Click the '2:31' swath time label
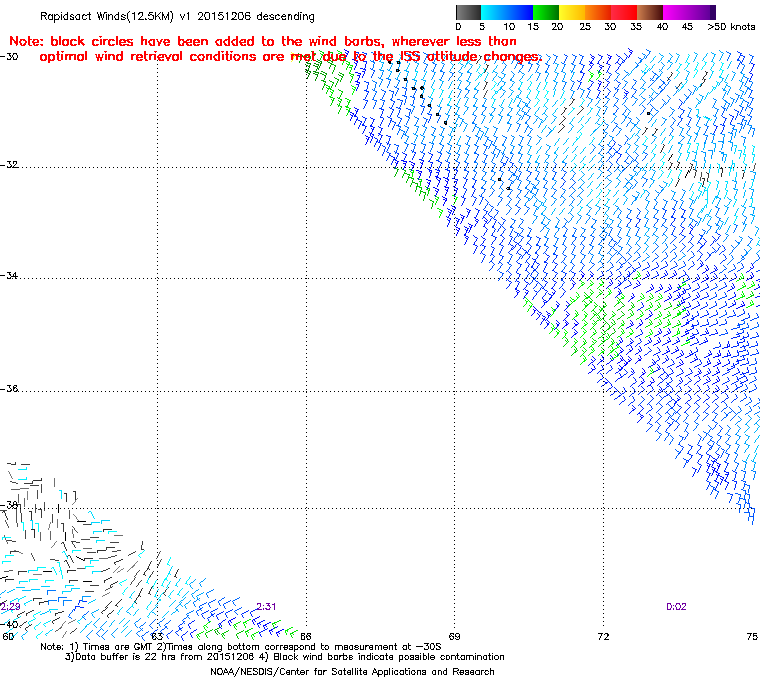This screenshot has height=688, width=760. (x=266, y=607)
